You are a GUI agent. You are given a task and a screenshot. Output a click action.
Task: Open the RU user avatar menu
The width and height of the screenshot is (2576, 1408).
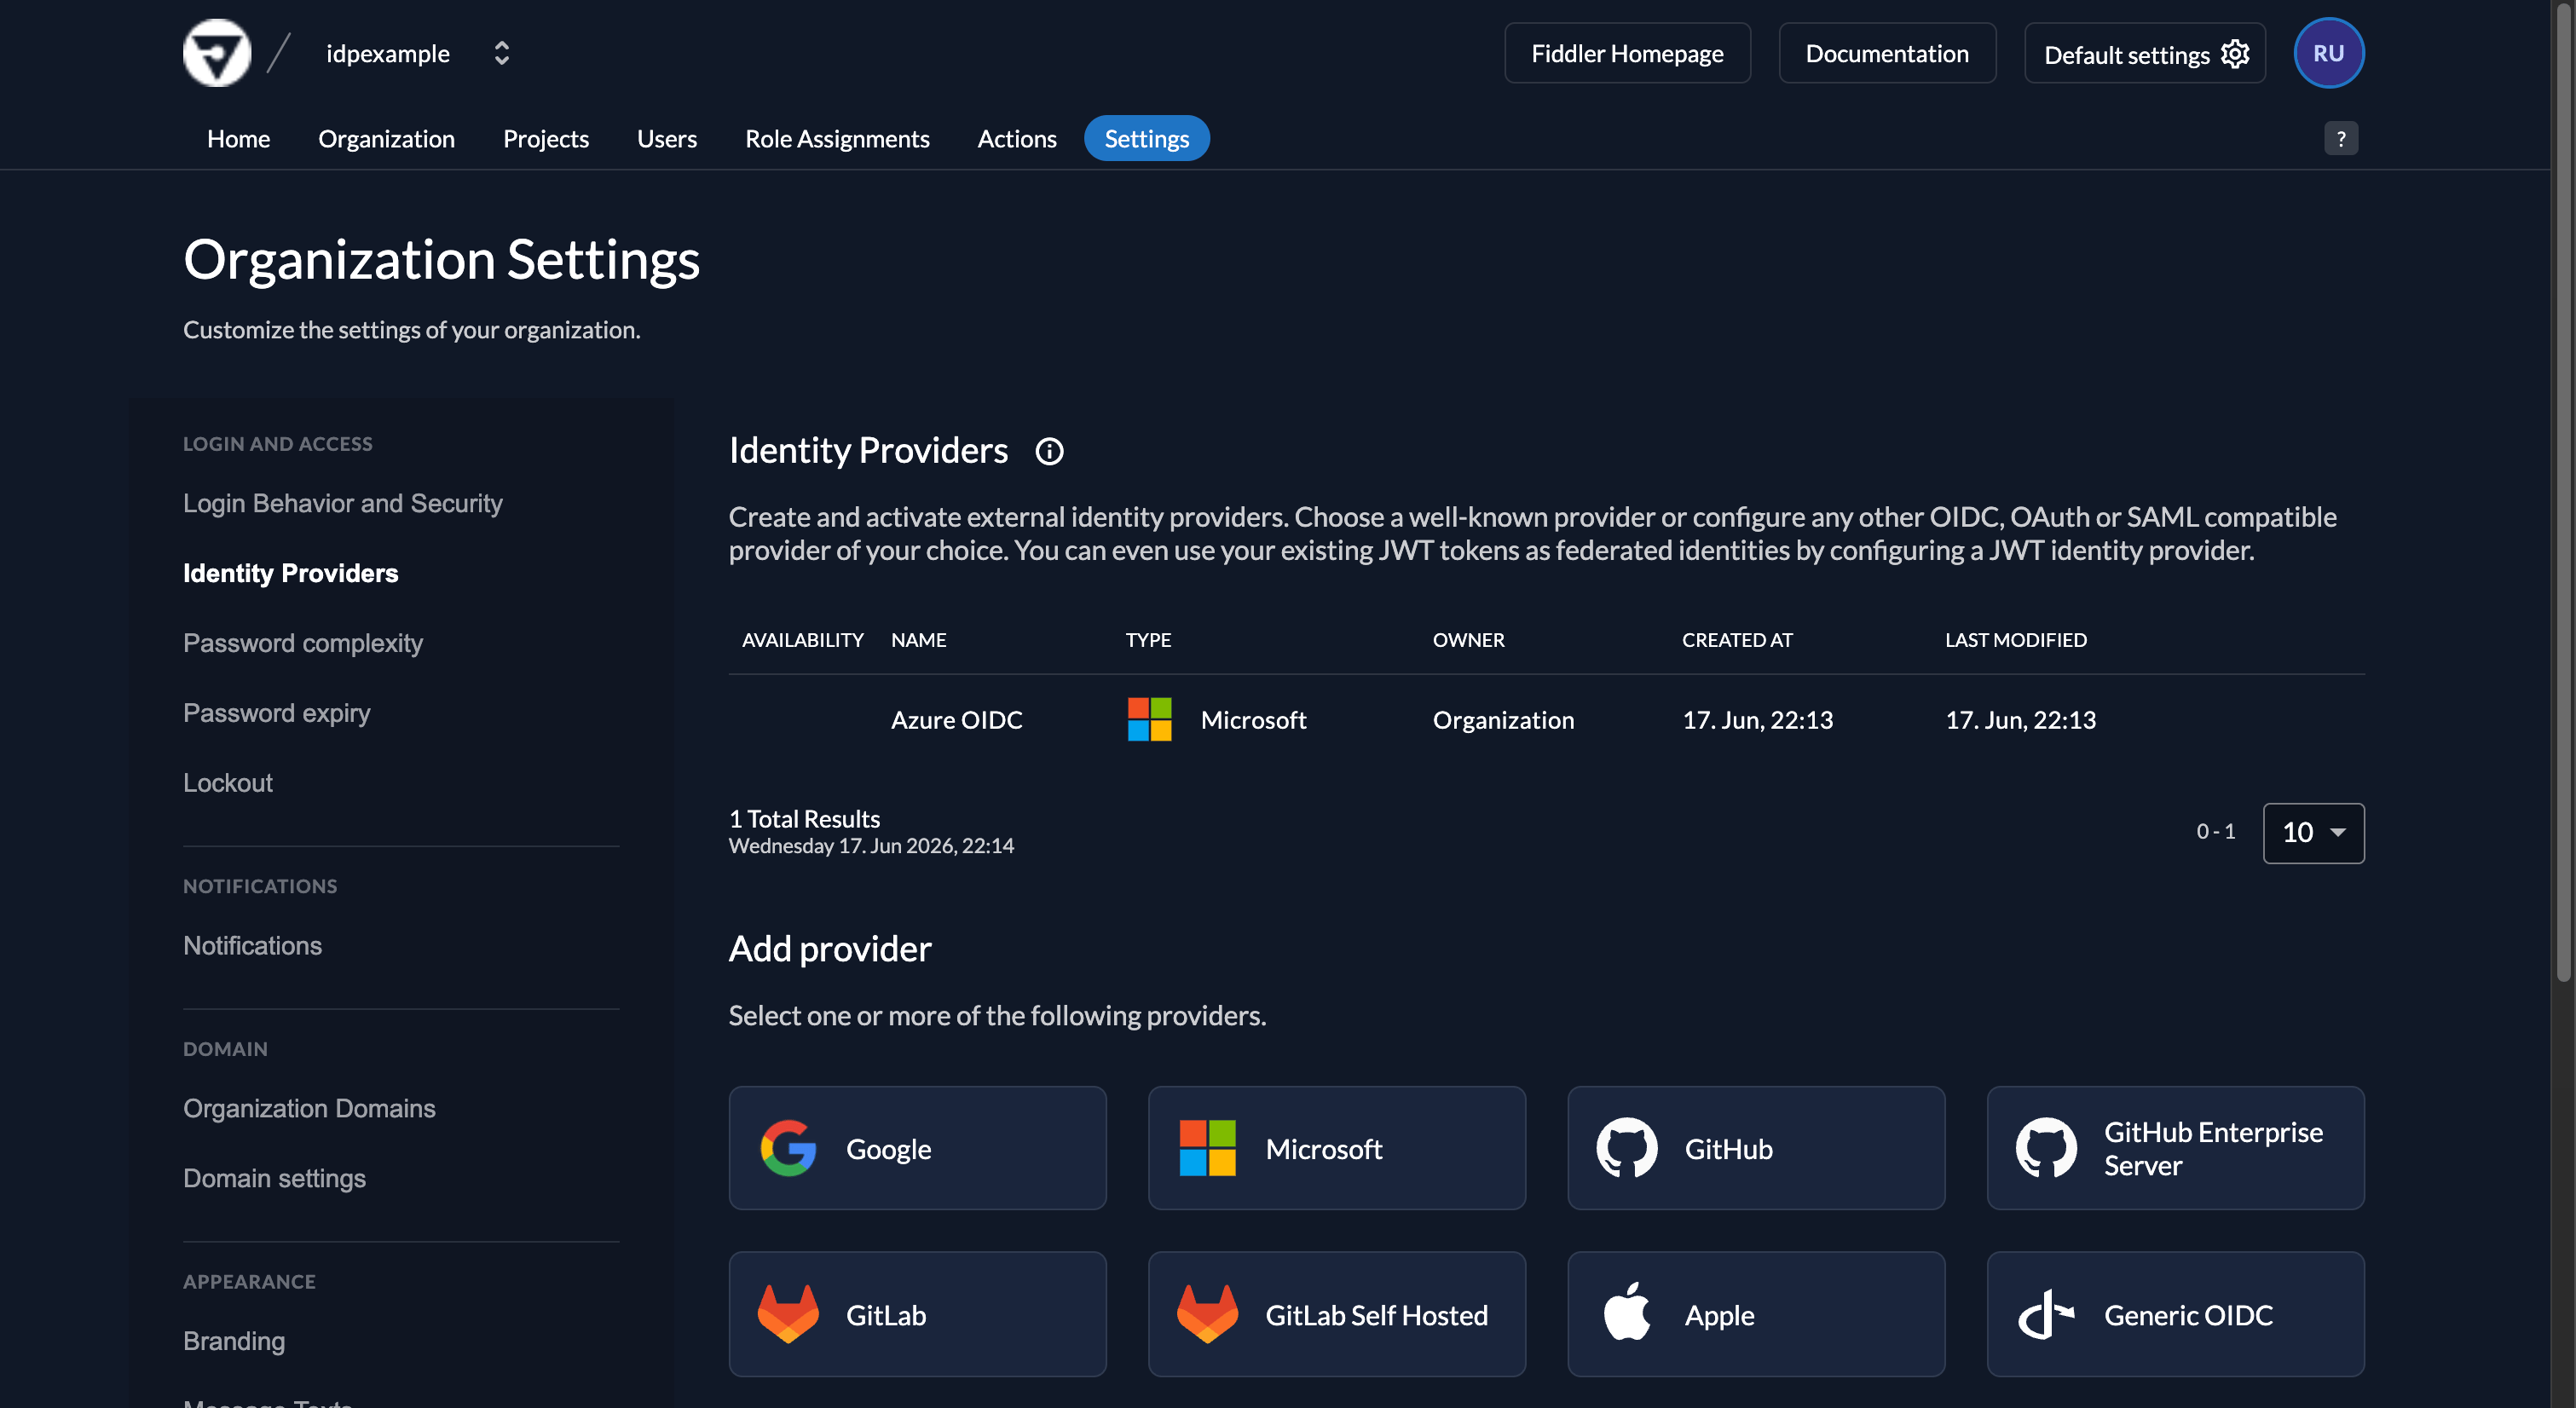coord(2328,53)
